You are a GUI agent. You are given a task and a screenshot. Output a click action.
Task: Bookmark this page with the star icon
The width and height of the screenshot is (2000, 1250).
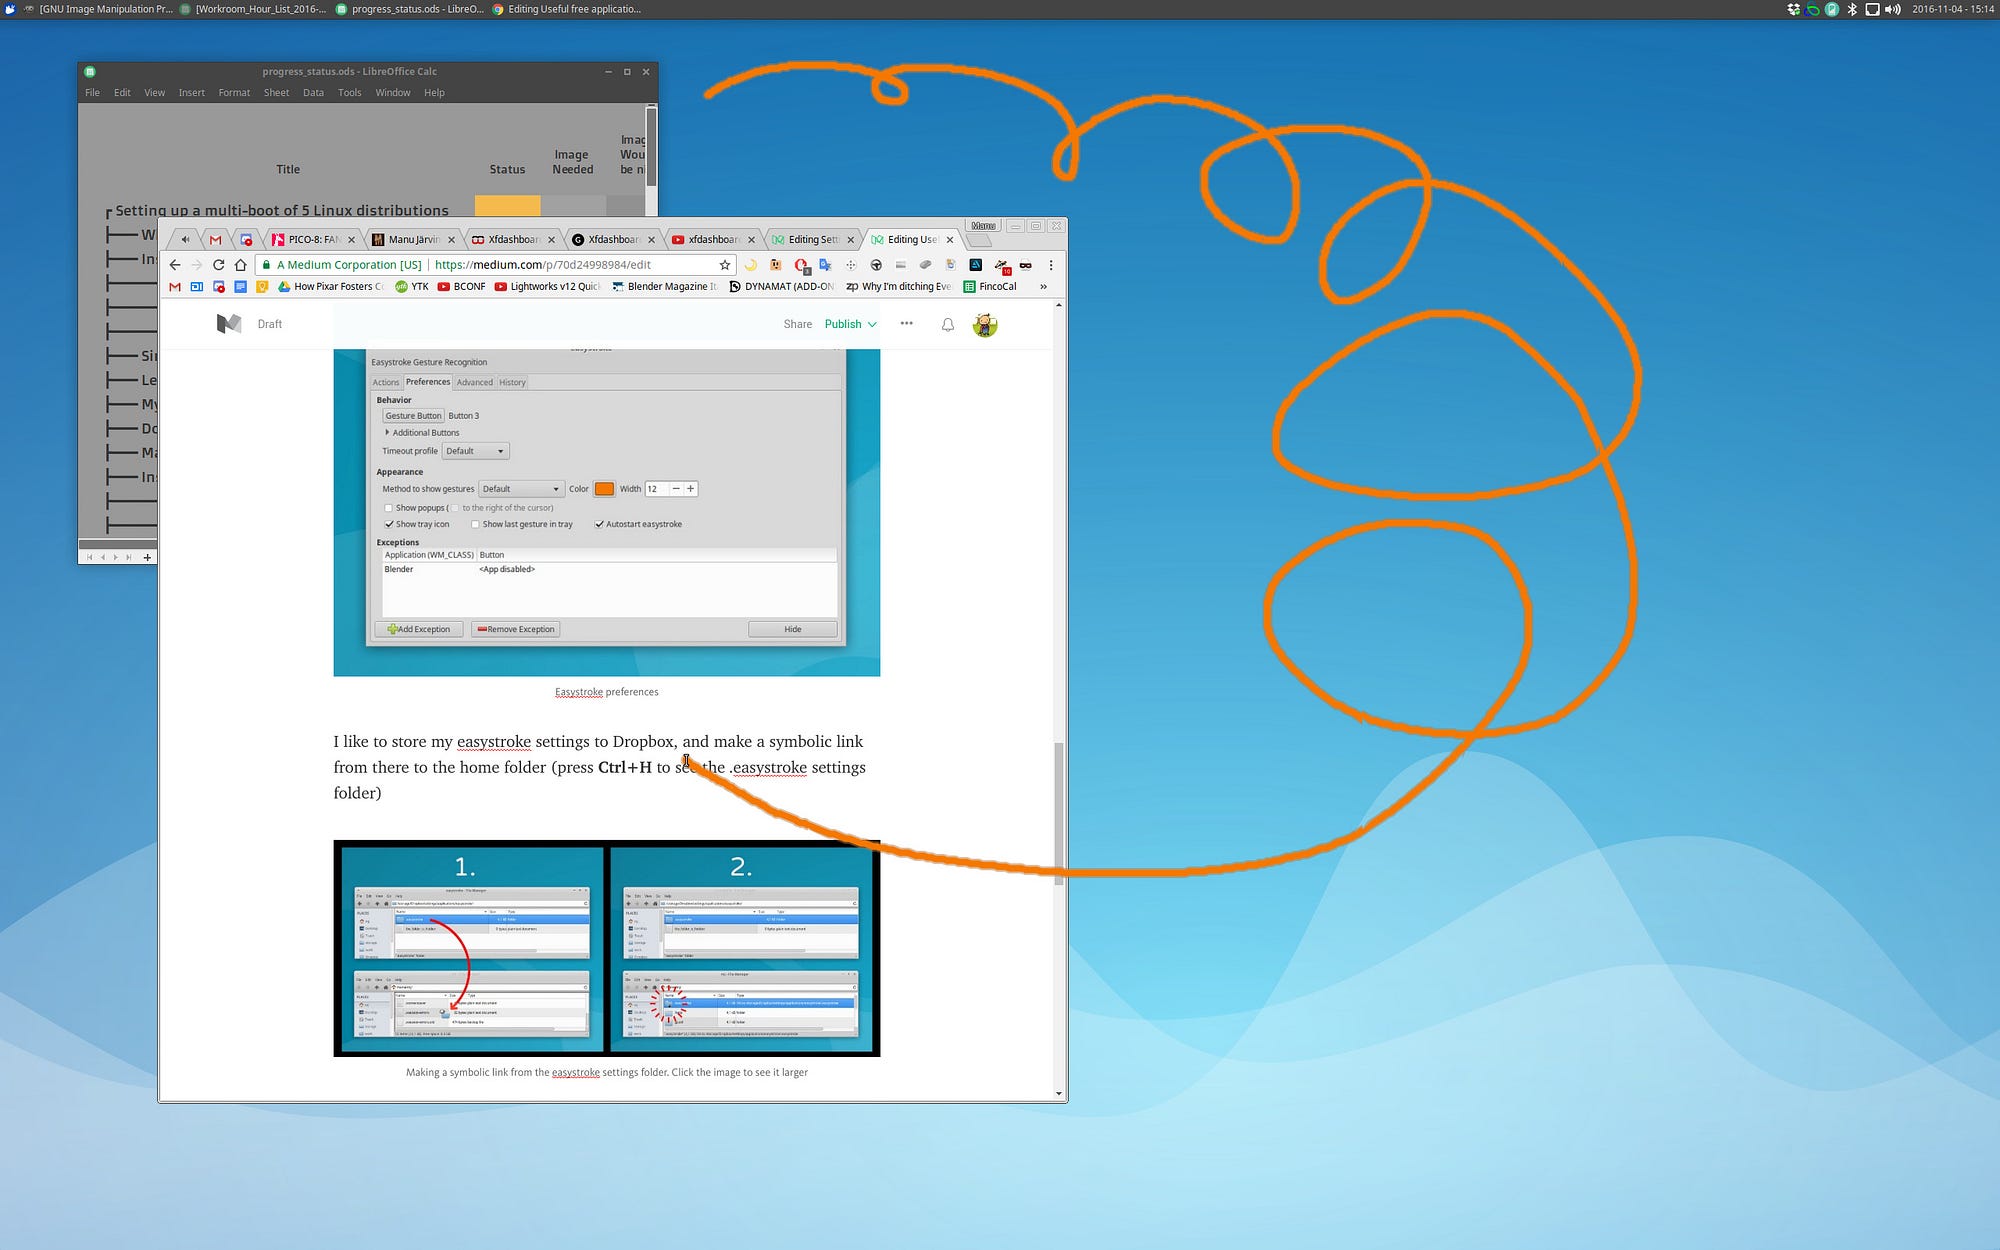pos(725,265)
